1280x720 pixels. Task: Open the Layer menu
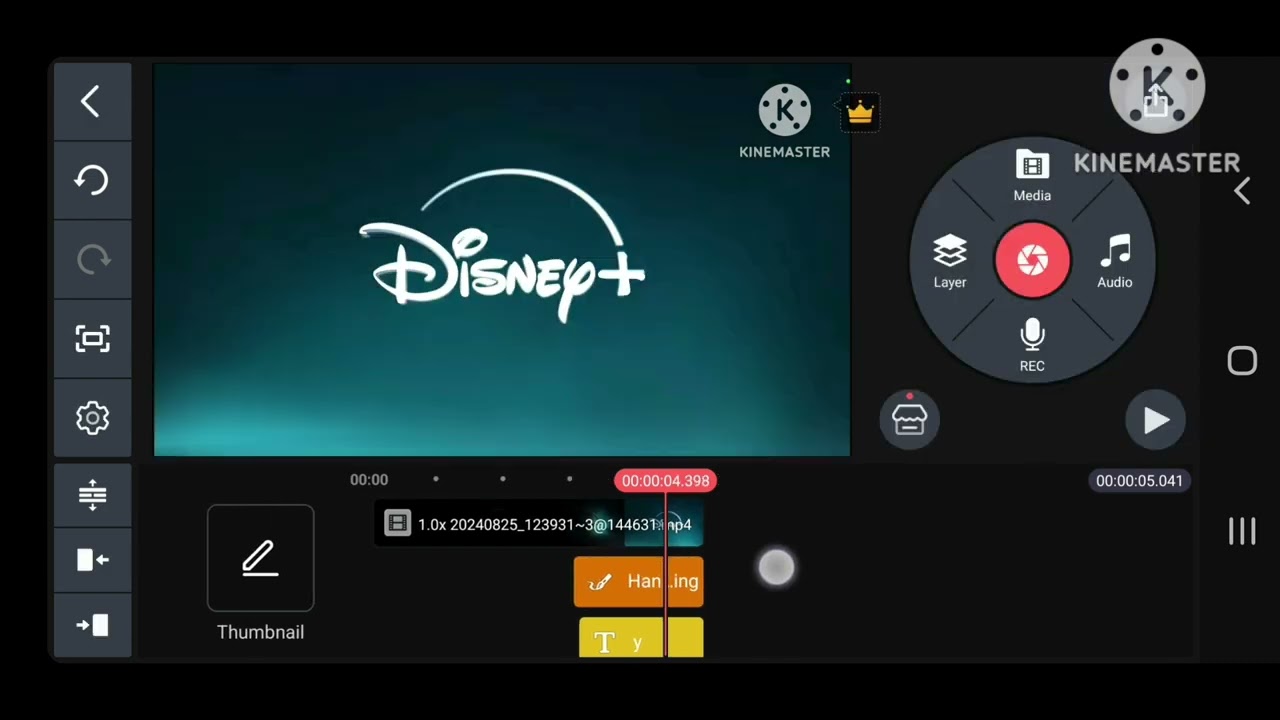point(950,262)
